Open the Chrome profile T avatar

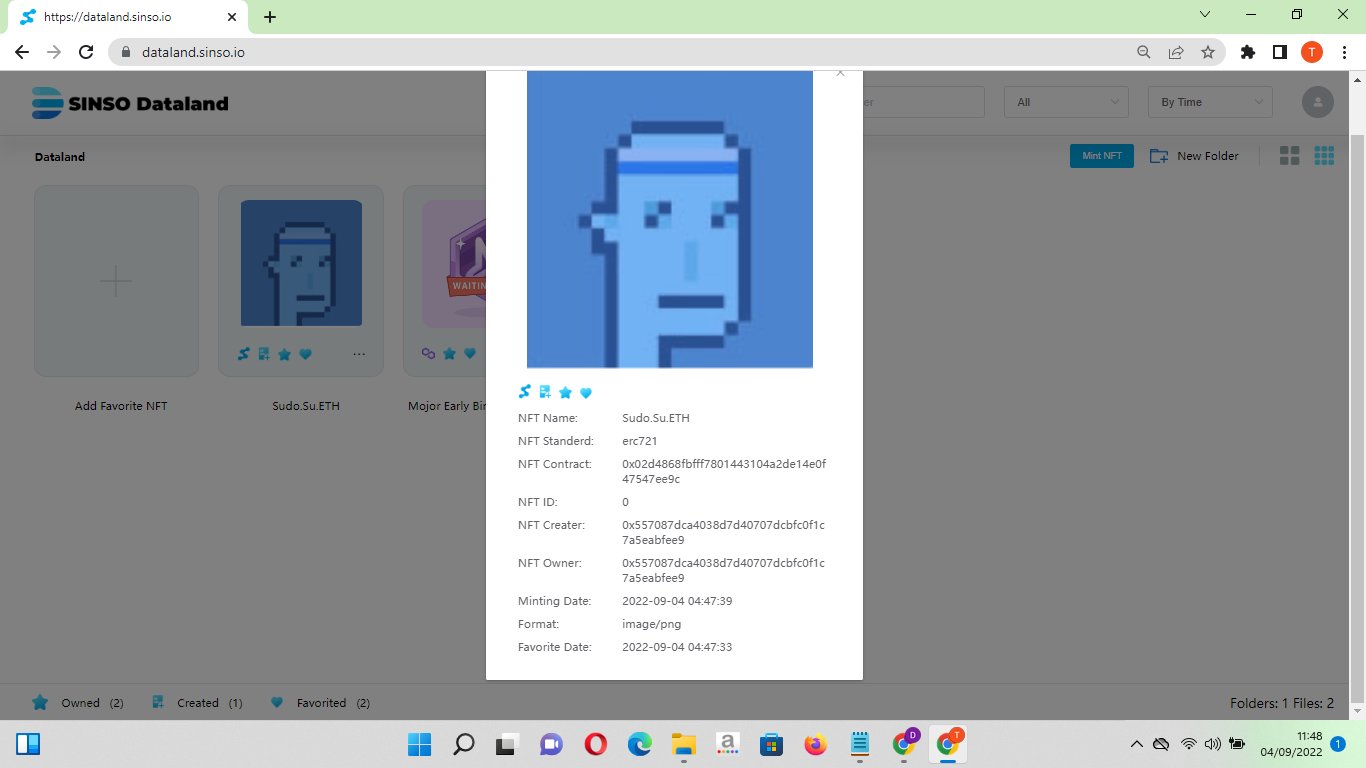(1311, 52)
